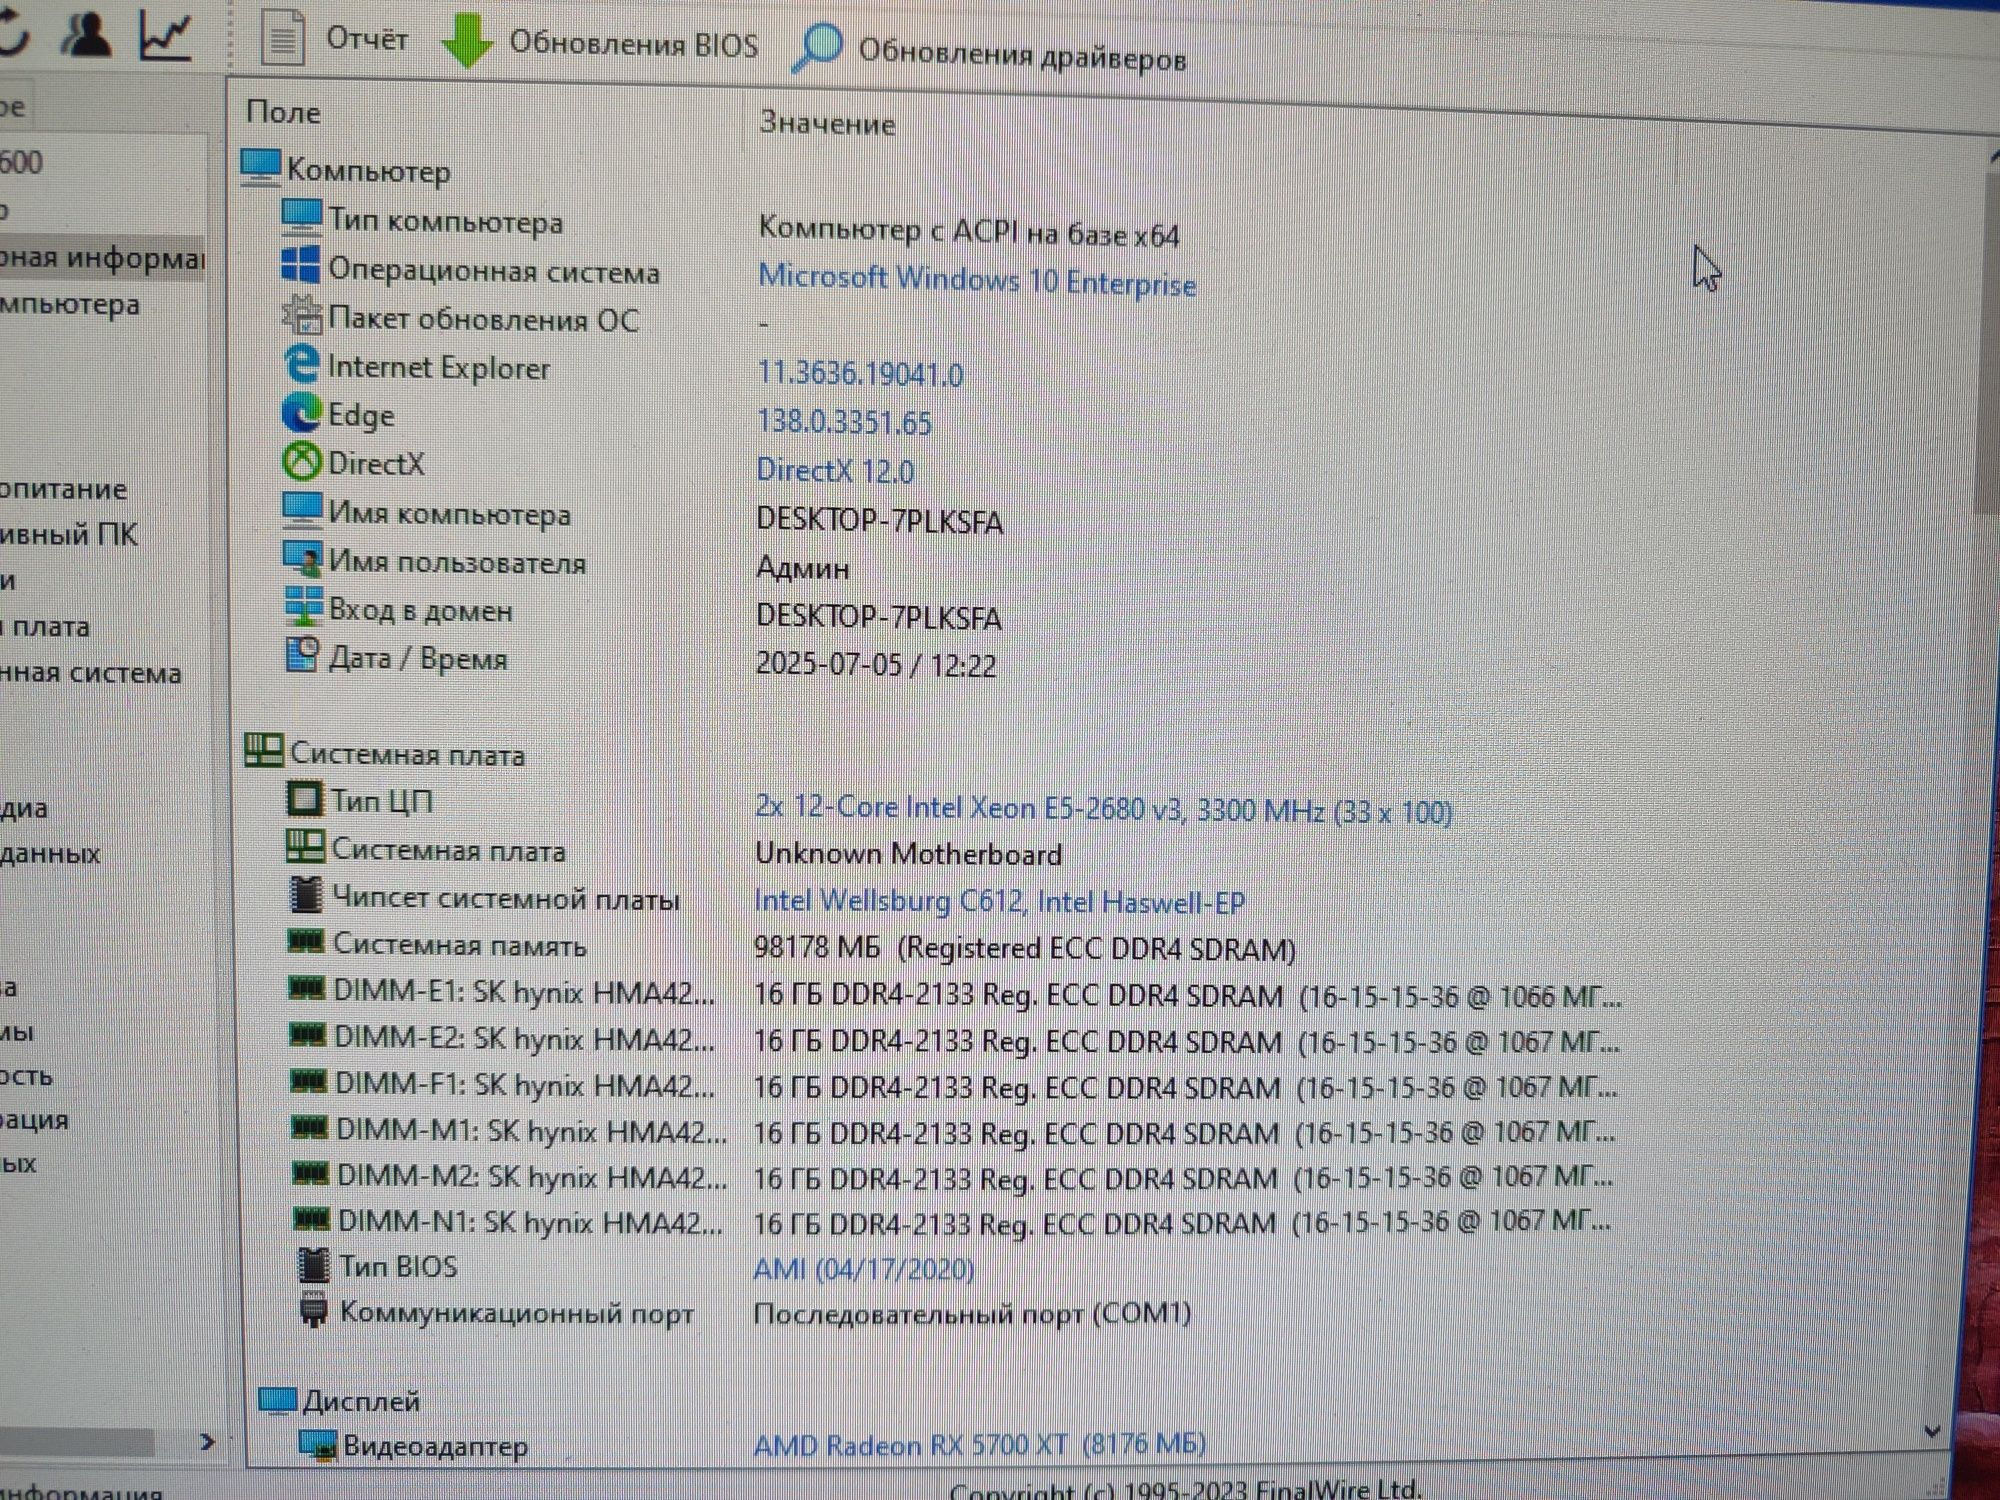Open the Edge 138.0.3351.65 link
The width and height of the screenshot is (2000, 1500).
tap(844, 422)
